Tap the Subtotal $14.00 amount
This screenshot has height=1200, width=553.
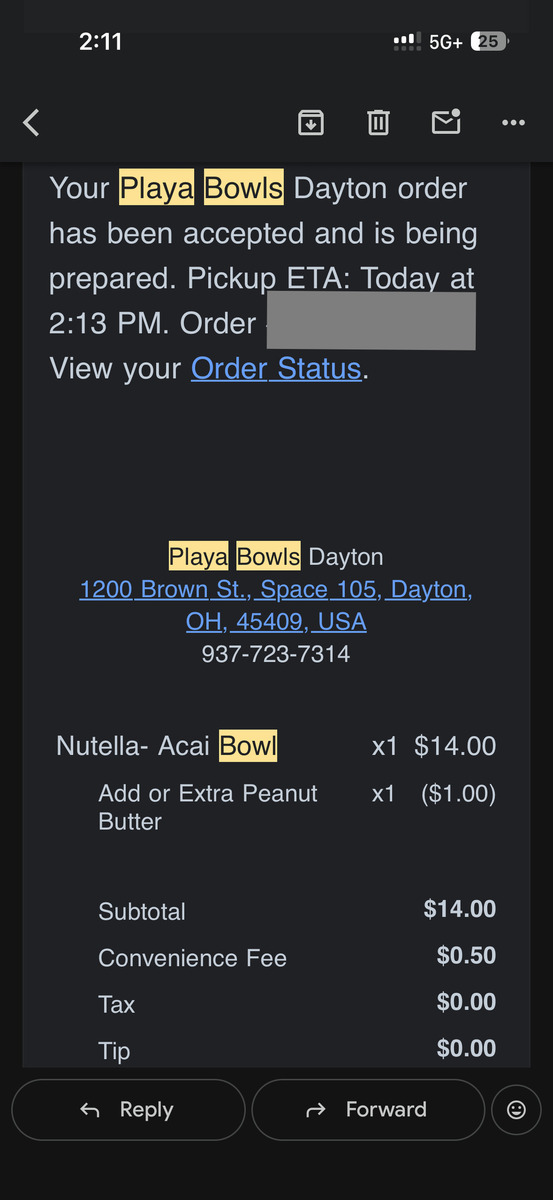pos(460,909)
